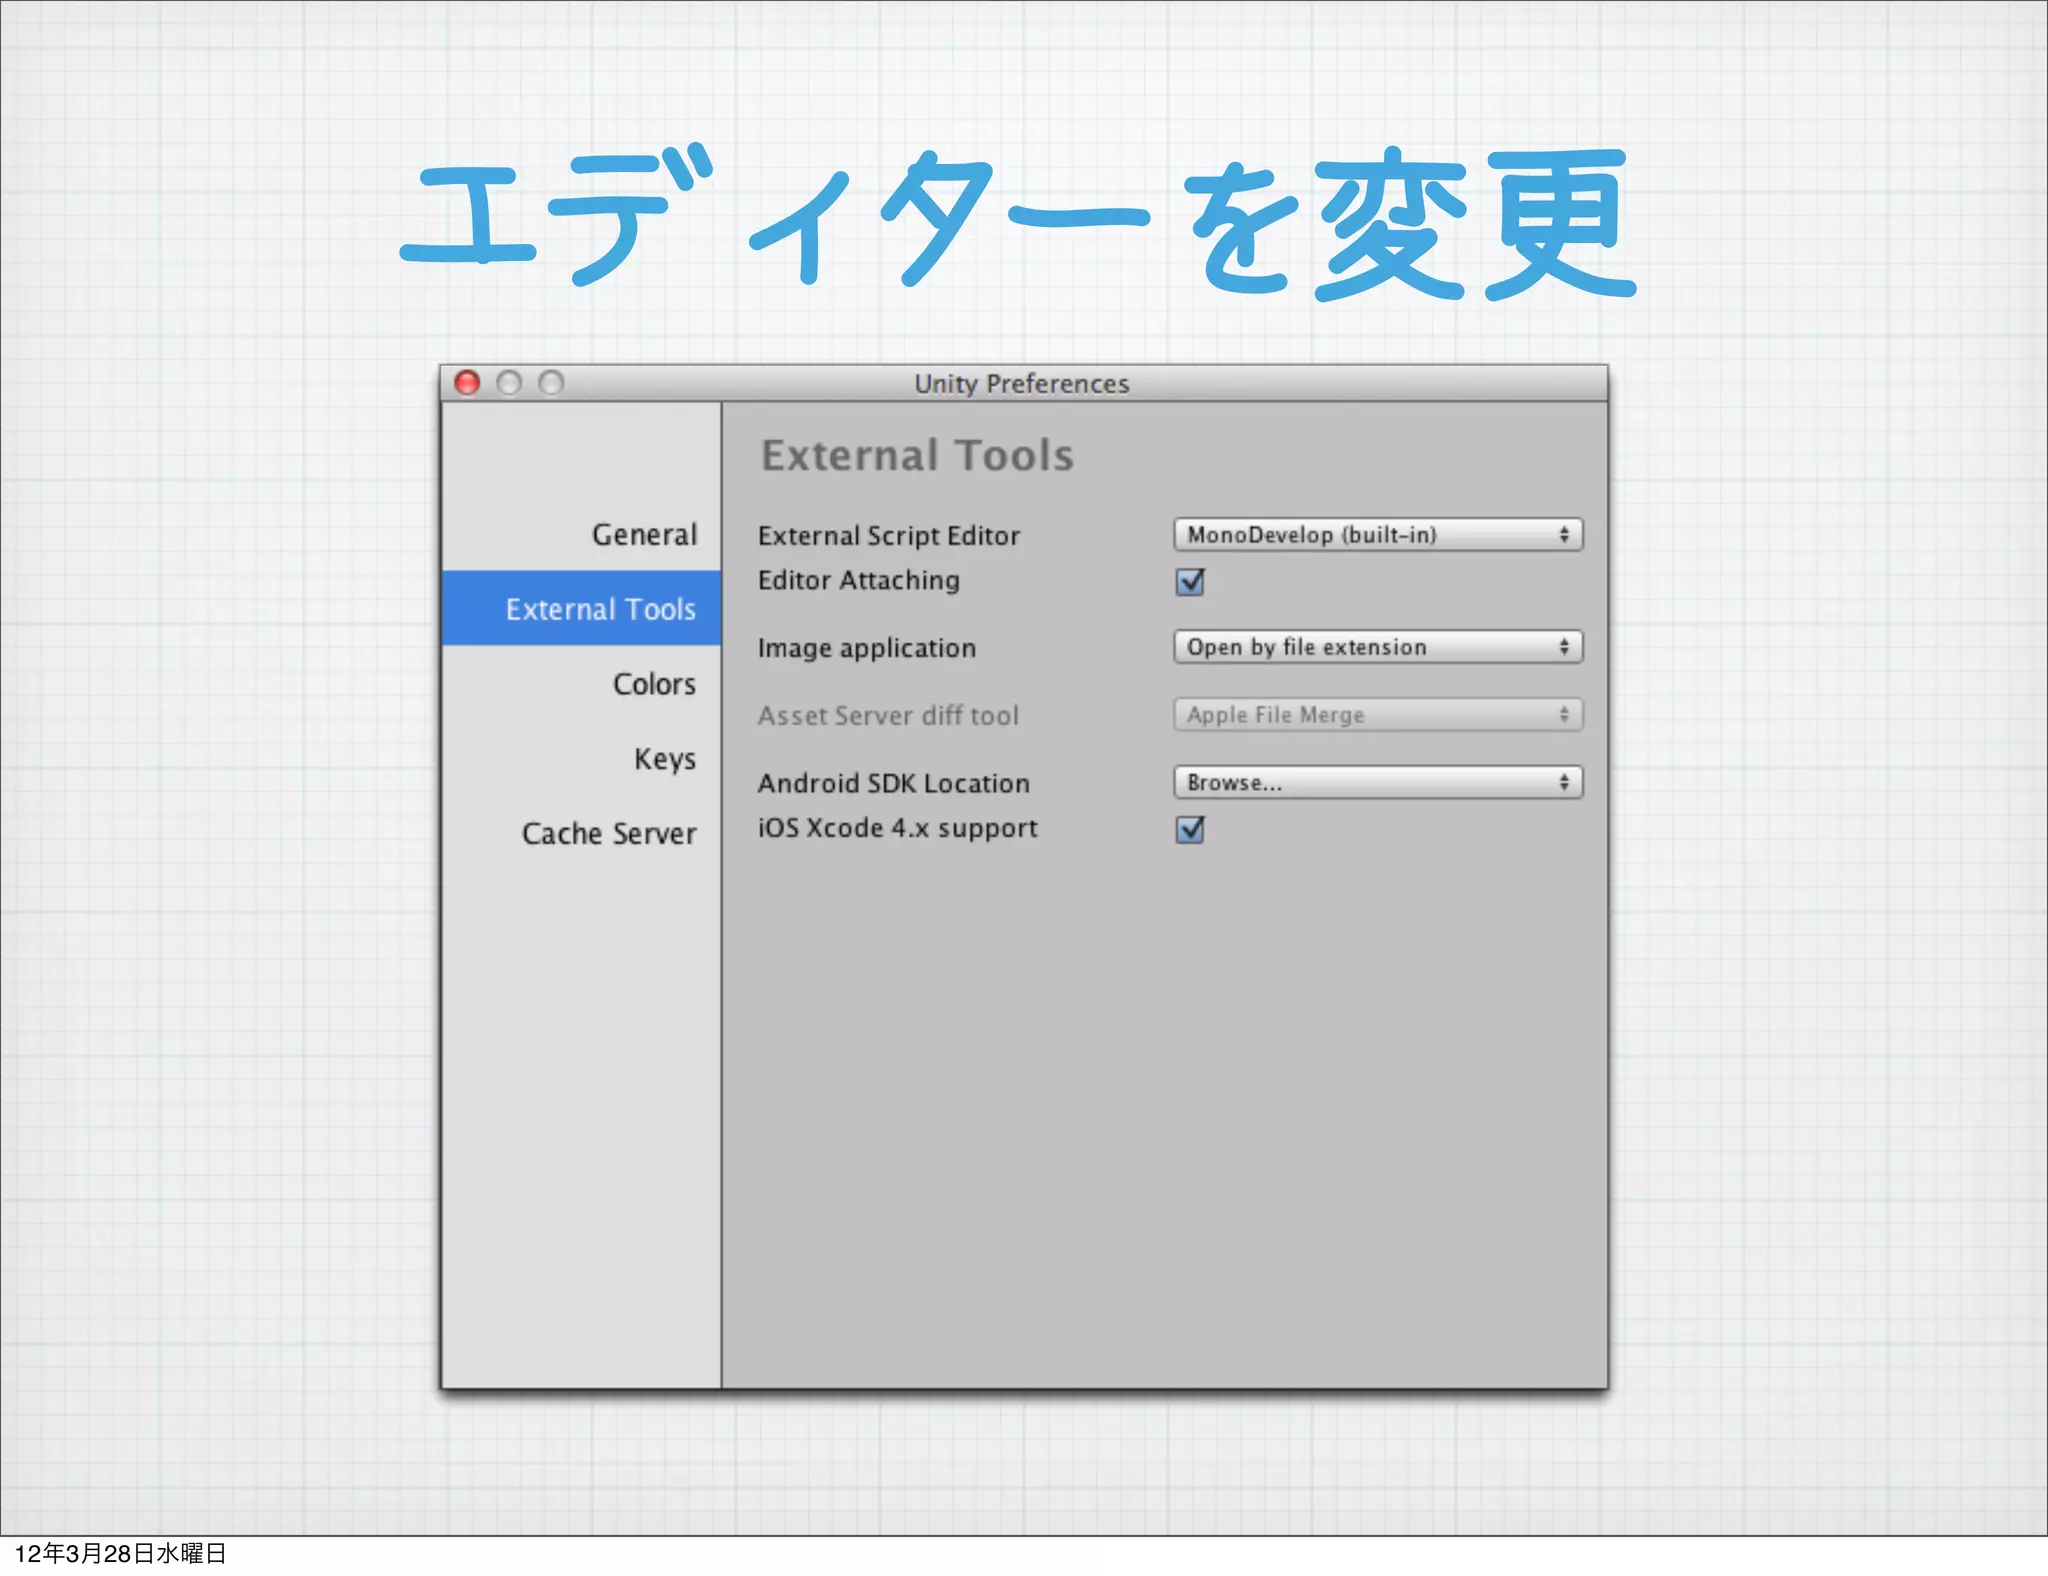Click the Unity Preferences title bar
The image size is (2048, 1576).
[1021, 384]
